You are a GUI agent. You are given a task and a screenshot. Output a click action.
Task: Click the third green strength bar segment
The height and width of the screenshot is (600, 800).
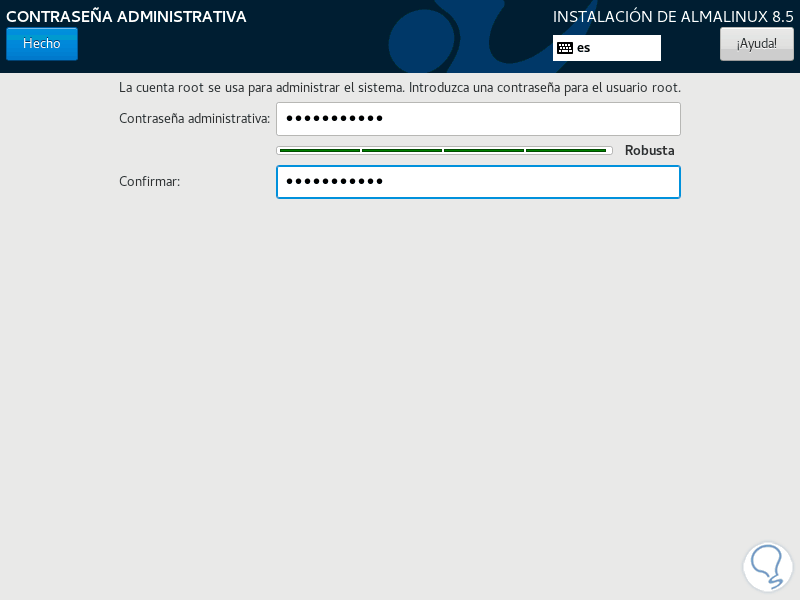tap(484, 151)
